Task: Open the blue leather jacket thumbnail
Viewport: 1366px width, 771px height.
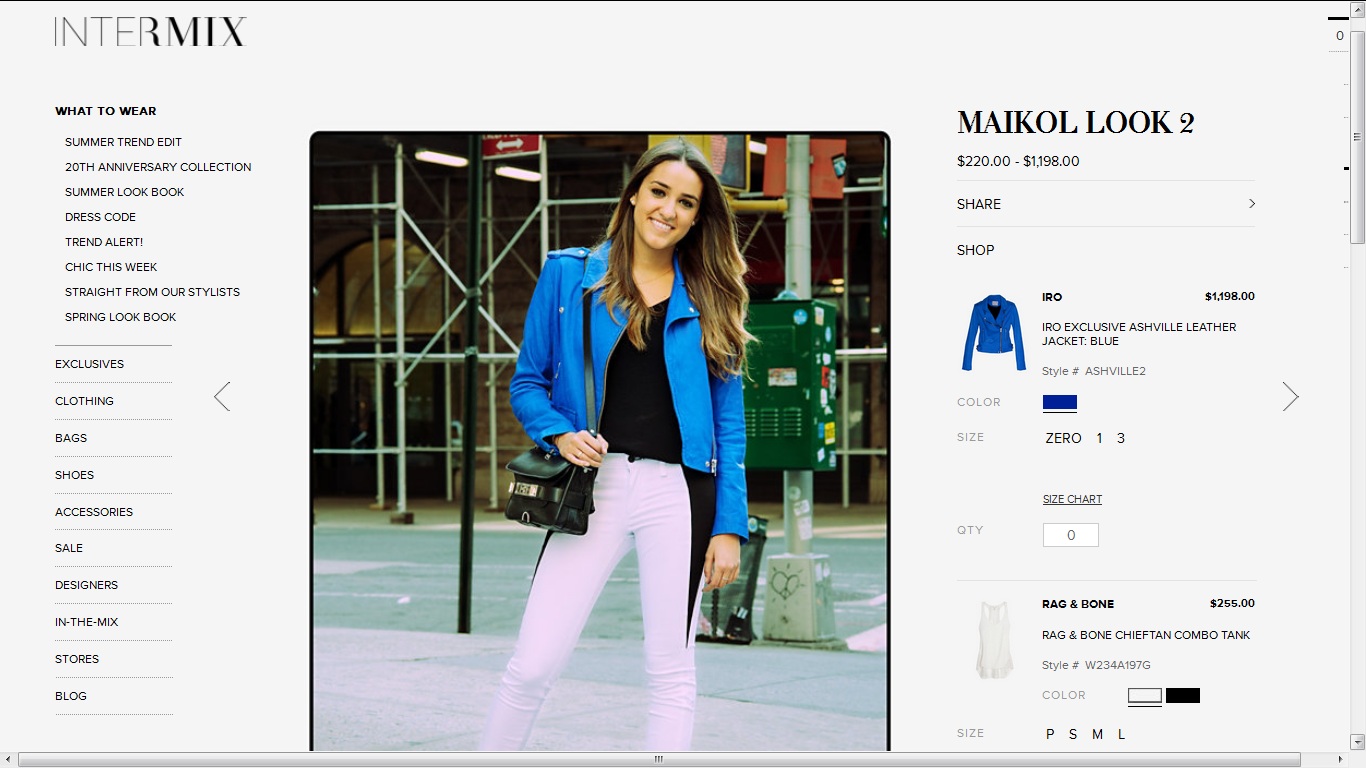Action: point(994,333)
